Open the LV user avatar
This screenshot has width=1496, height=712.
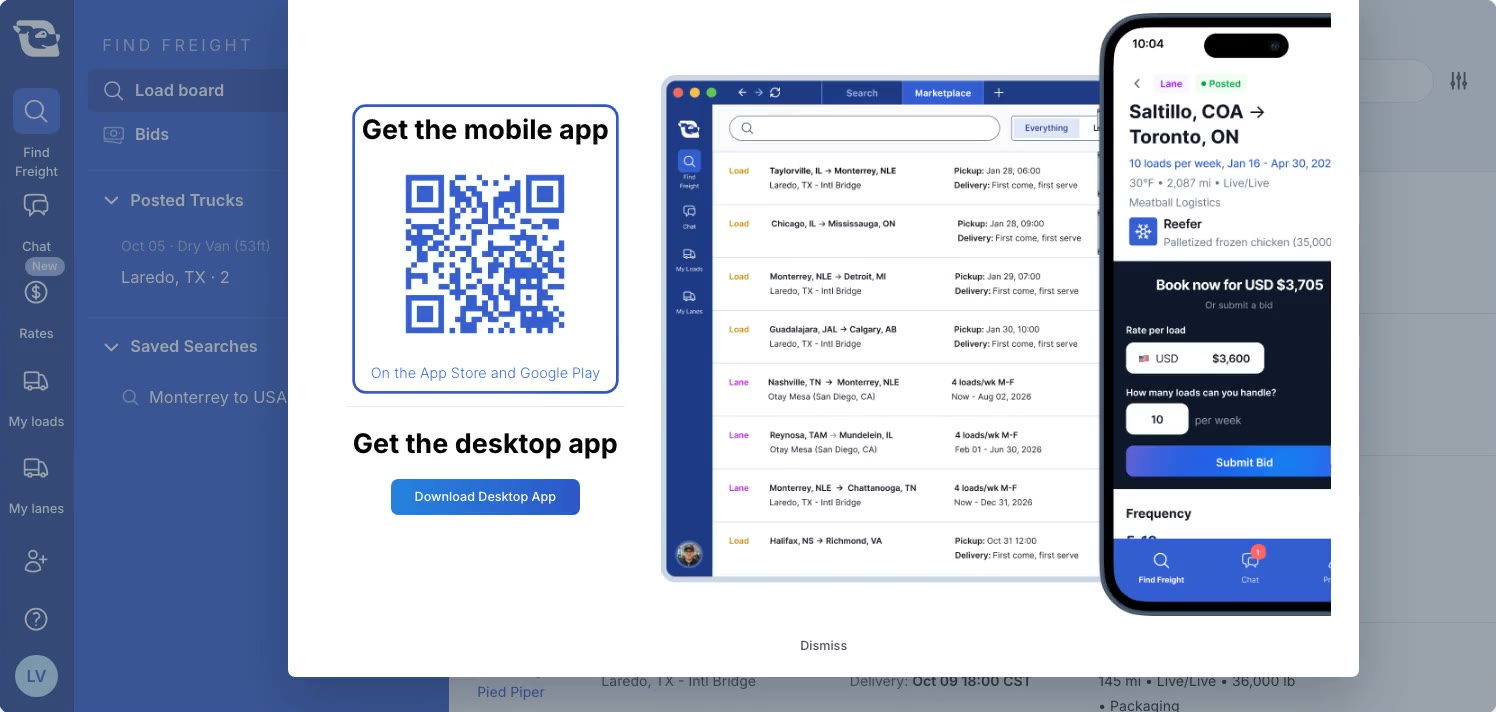36,676
